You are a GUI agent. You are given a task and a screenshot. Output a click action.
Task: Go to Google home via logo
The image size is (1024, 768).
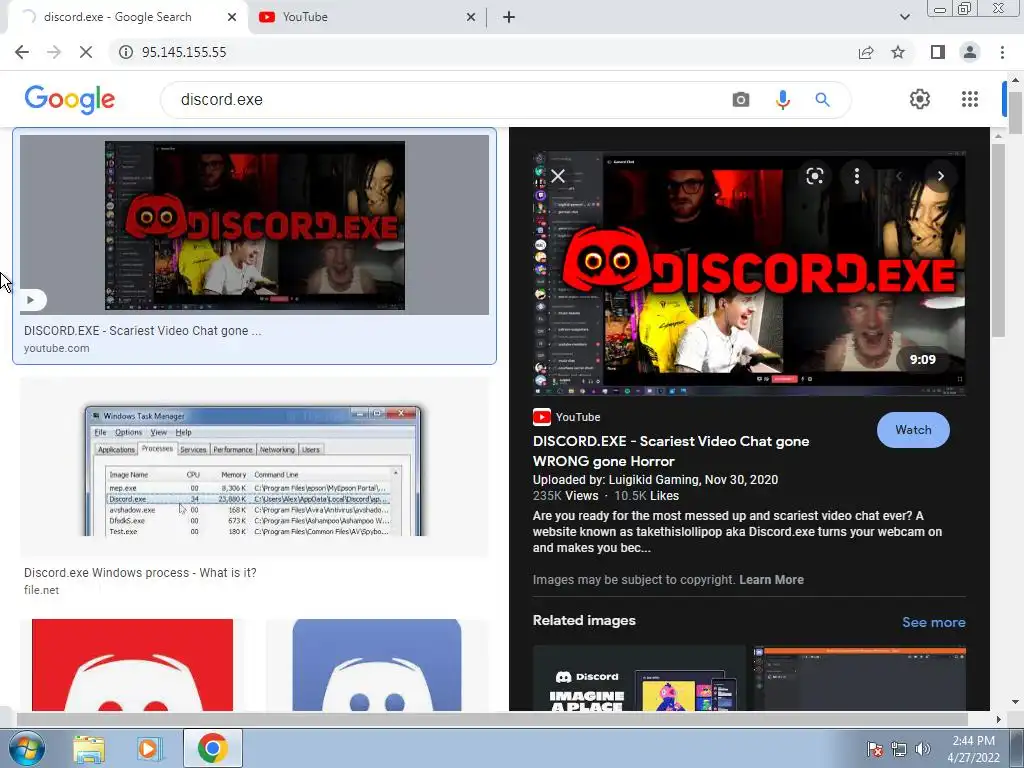[x=70, y=100]
